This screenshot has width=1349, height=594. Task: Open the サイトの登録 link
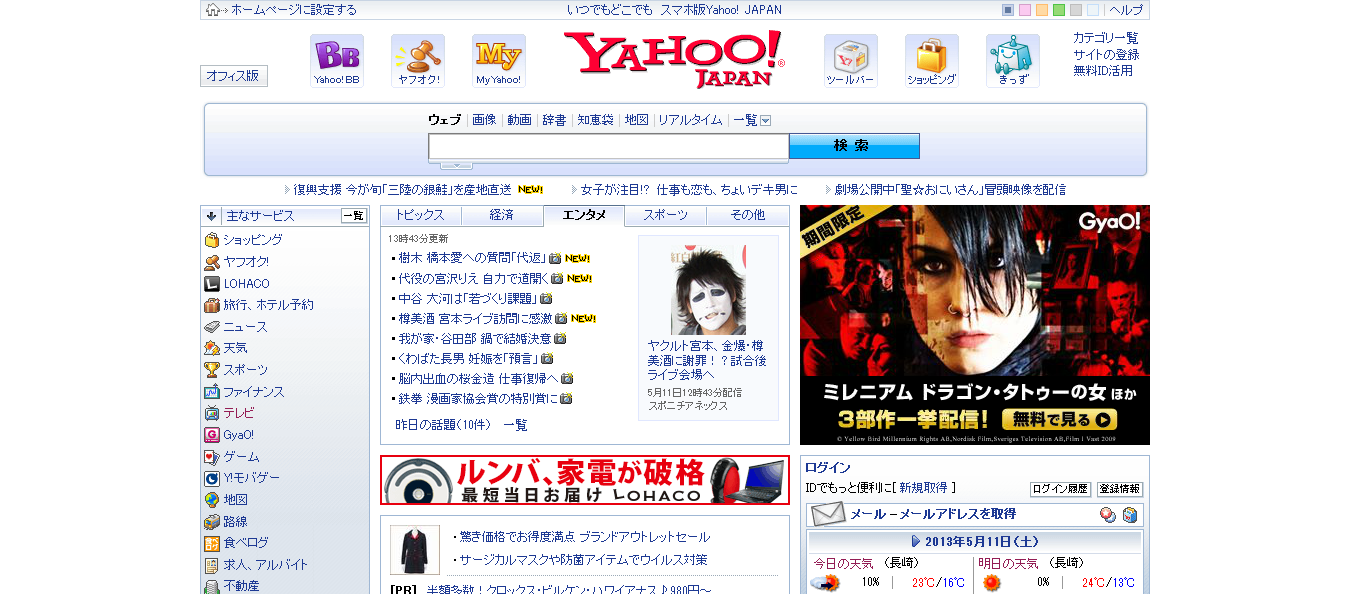tap(1106, 55)
